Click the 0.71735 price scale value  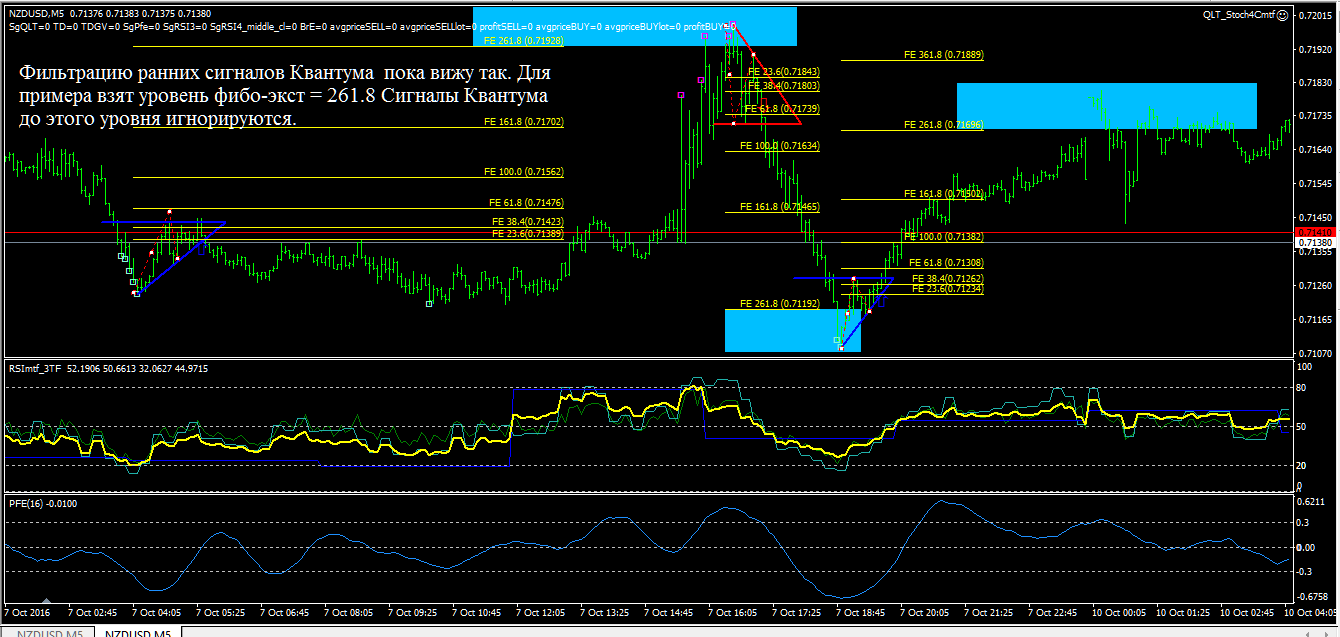click(1317, 117)
